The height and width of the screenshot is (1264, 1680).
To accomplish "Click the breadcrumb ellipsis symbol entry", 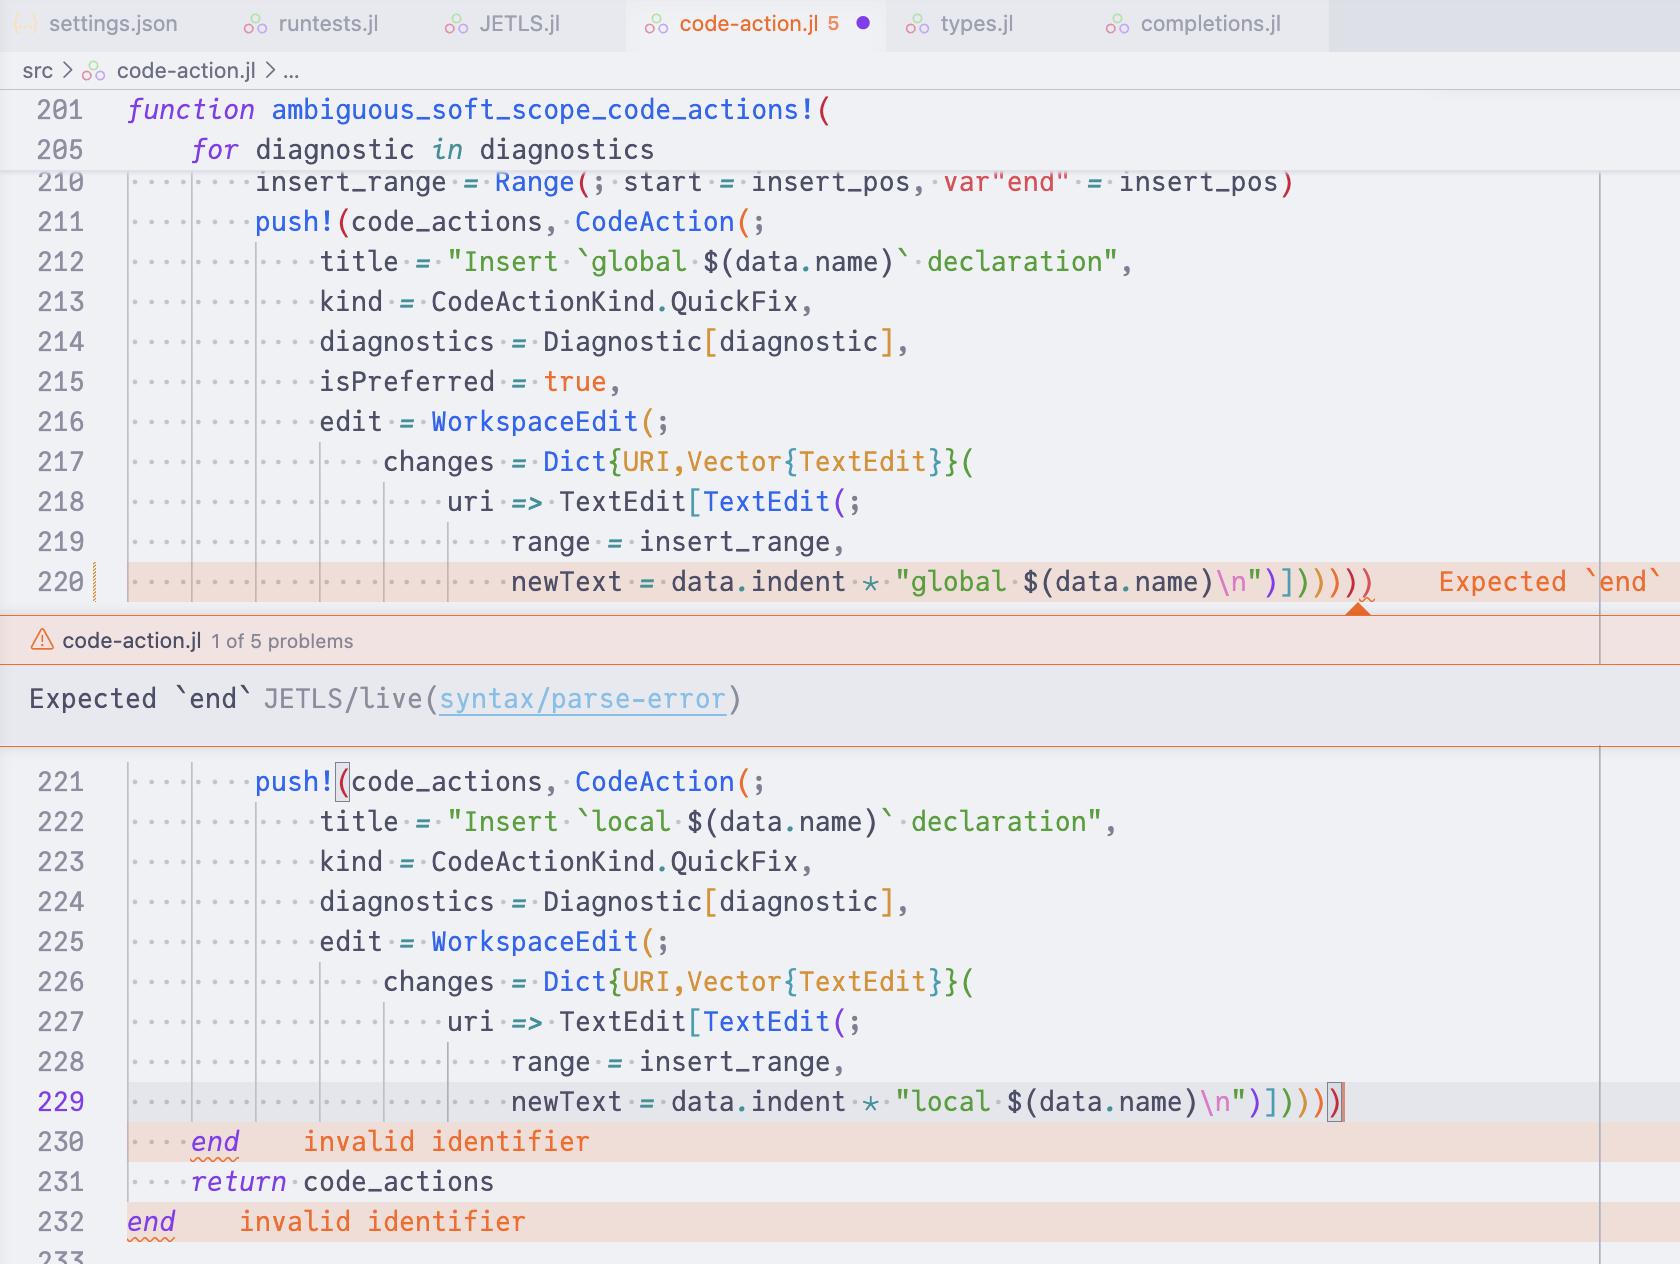I will pyautogui.click(x=291, y=71).
